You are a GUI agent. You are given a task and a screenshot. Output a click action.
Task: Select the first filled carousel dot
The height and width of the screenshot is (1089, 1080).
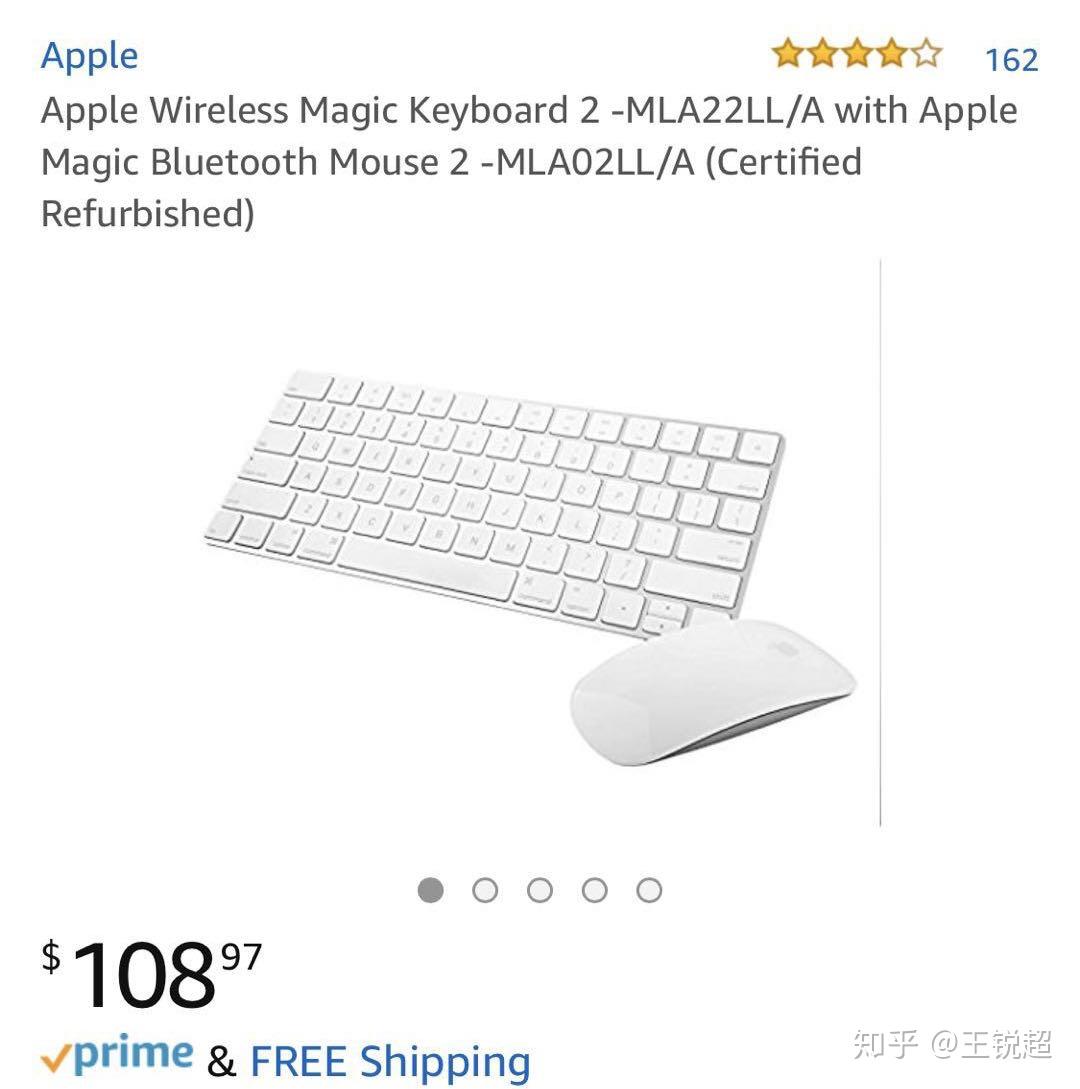coord(431,890)
